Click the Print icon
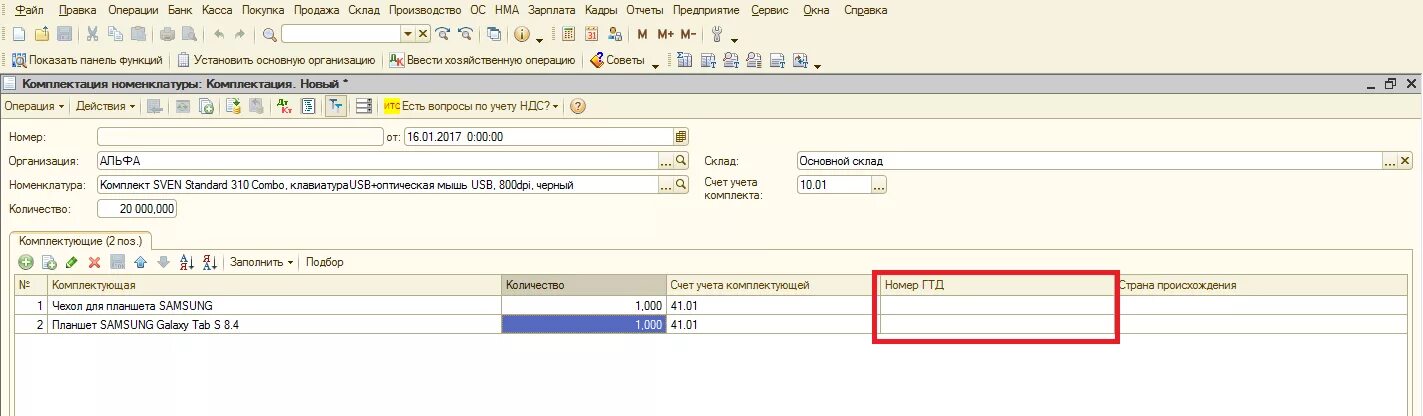 coord(167,34)
